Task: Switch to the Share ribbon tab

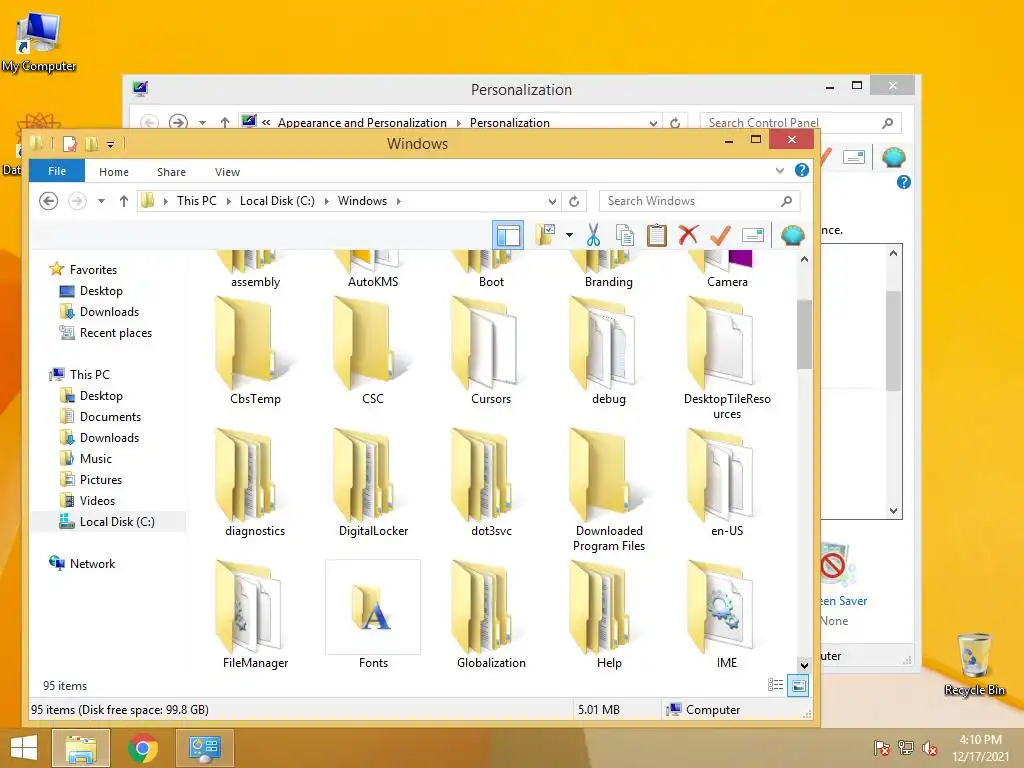Action: pyautogui.click(x=171, y=172)
